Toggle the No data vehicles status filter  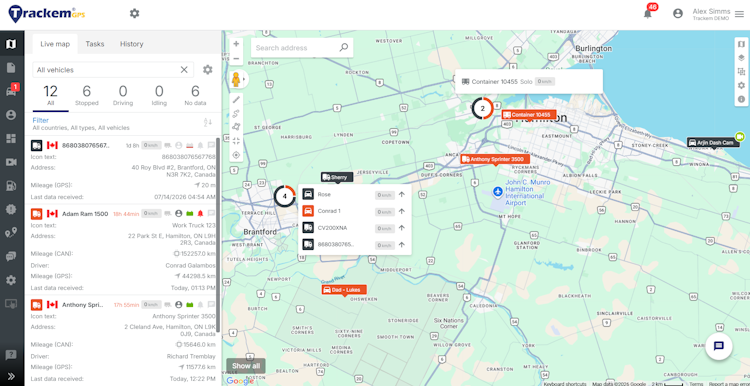pyautogui.click(x=195, y=95)
